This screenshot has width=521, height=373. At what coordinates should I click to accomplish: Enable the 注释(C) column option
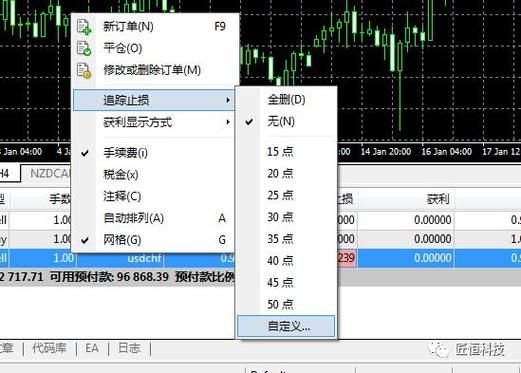pyautogui.click(x=154, y=196)
